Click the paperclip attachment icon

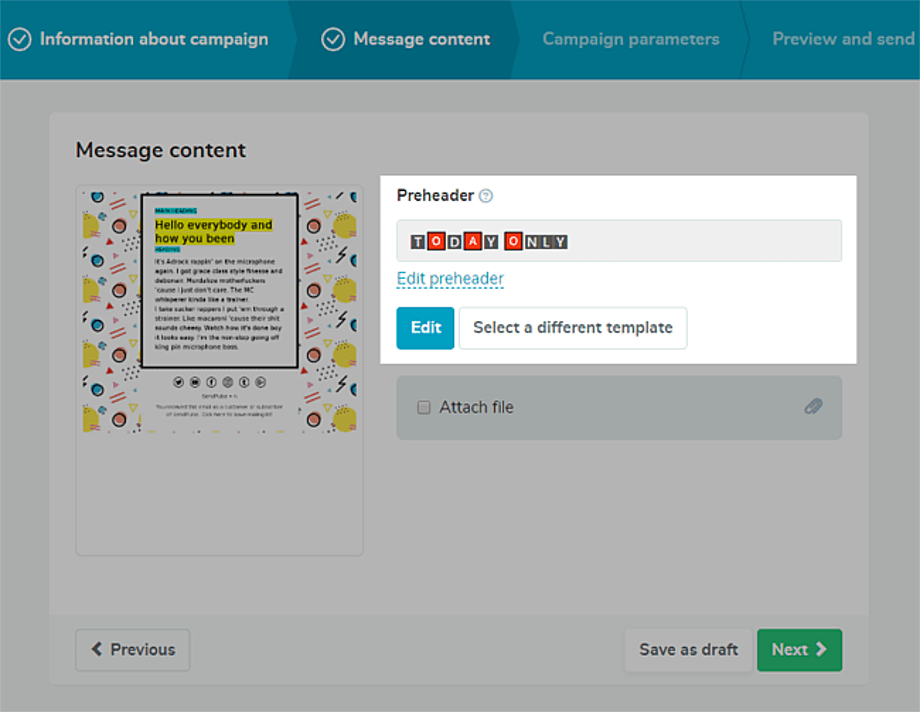[813, 406]
